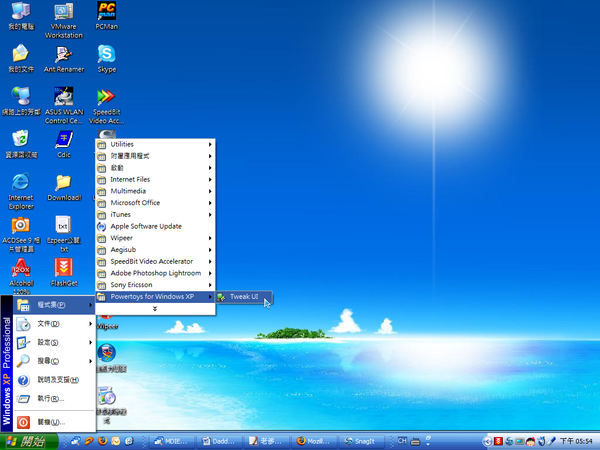This screenshot has width=600, height=450.
Task: Expand the Utilities submenu arrow
Action: (210, 145)
